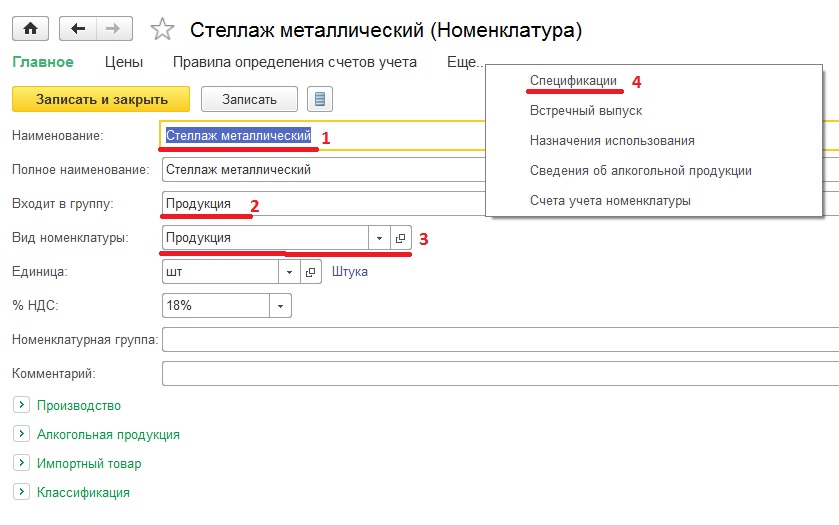Switch to the Цены tab

click(123, 62)
